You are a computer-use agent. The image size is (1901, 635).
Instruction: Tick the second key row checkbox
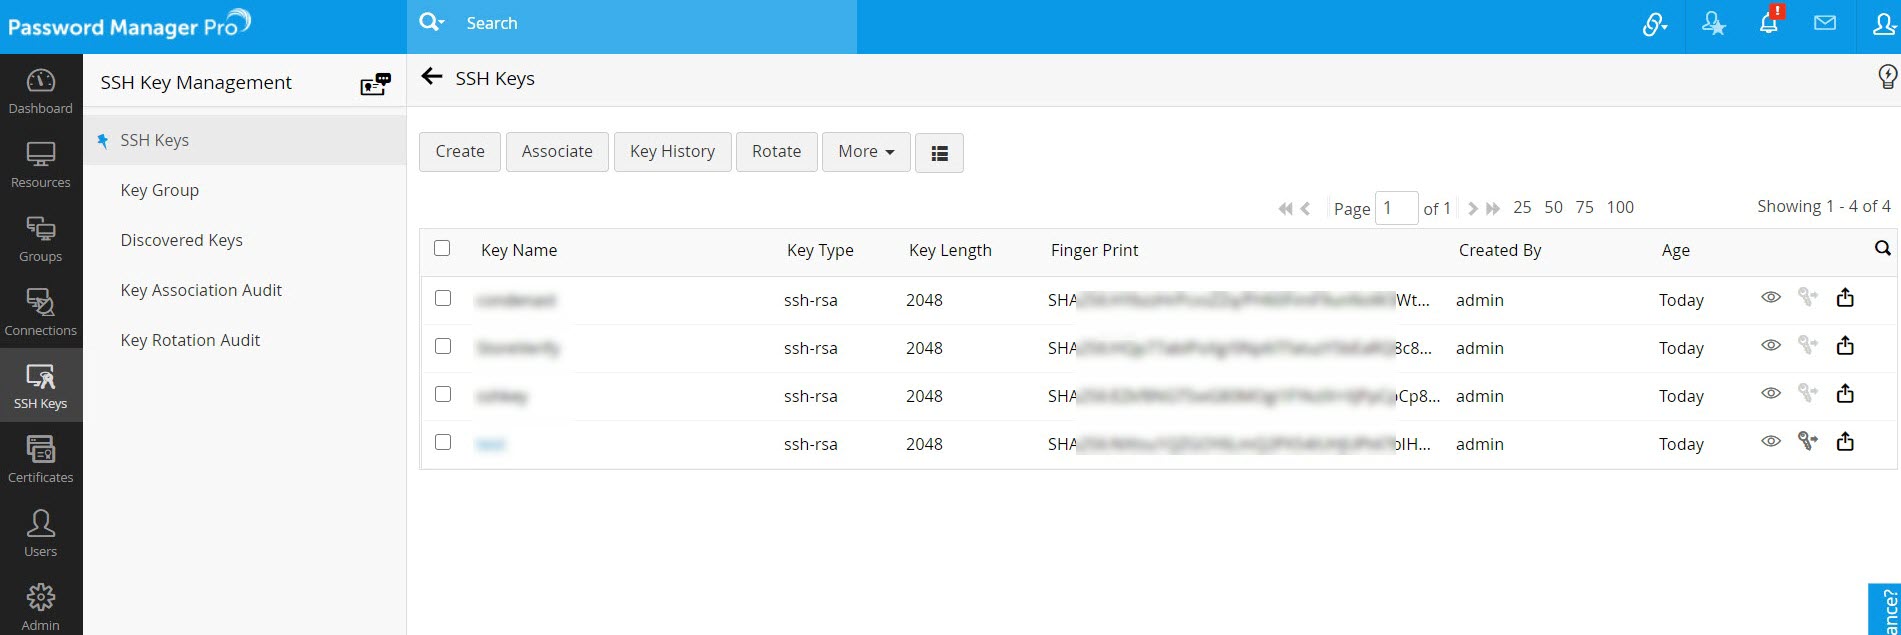(x=443, y=346)
